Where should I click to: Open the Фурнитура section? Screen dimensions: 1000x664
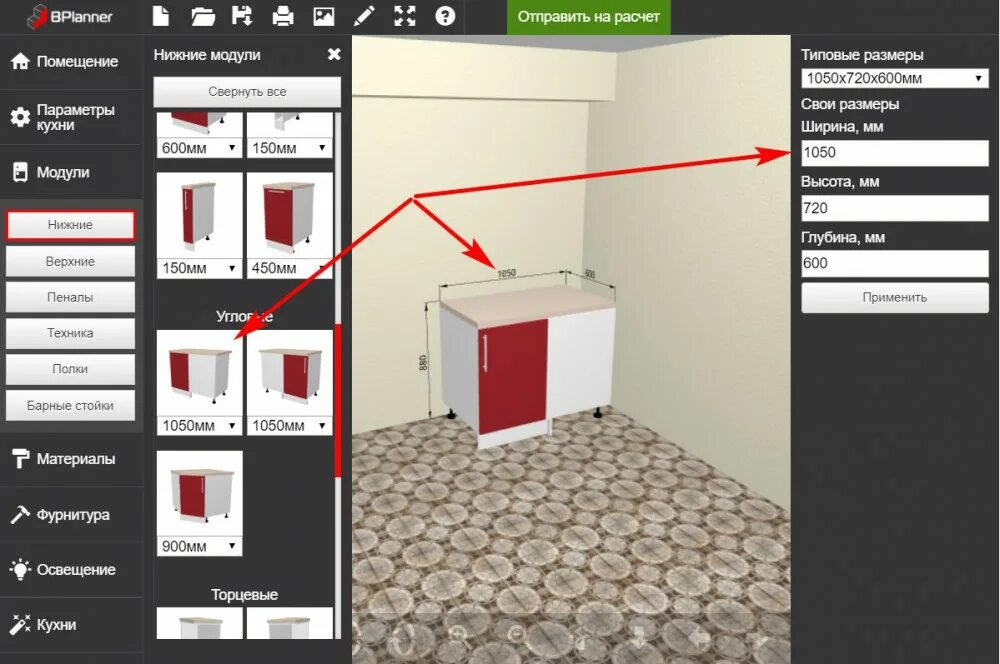coord(71,514)
